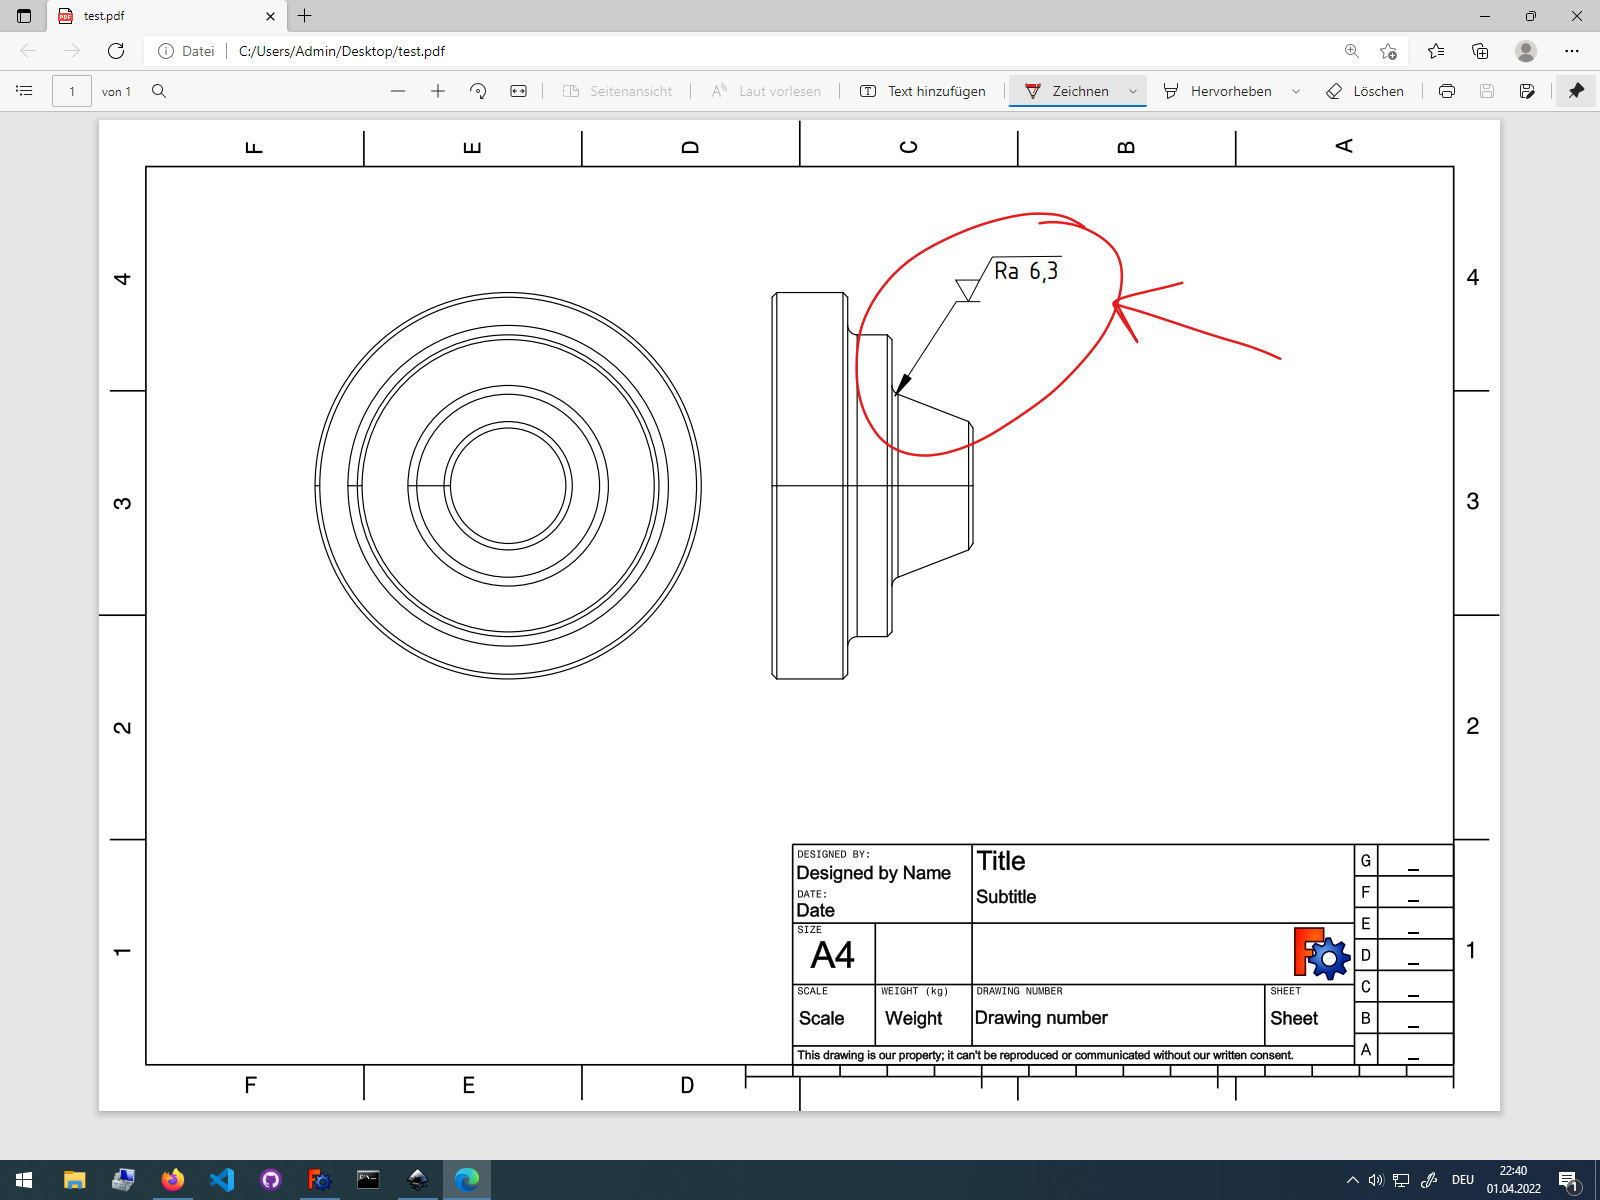Click the Löschen eraser button

pyautogui.click(x=1365, y=91)
